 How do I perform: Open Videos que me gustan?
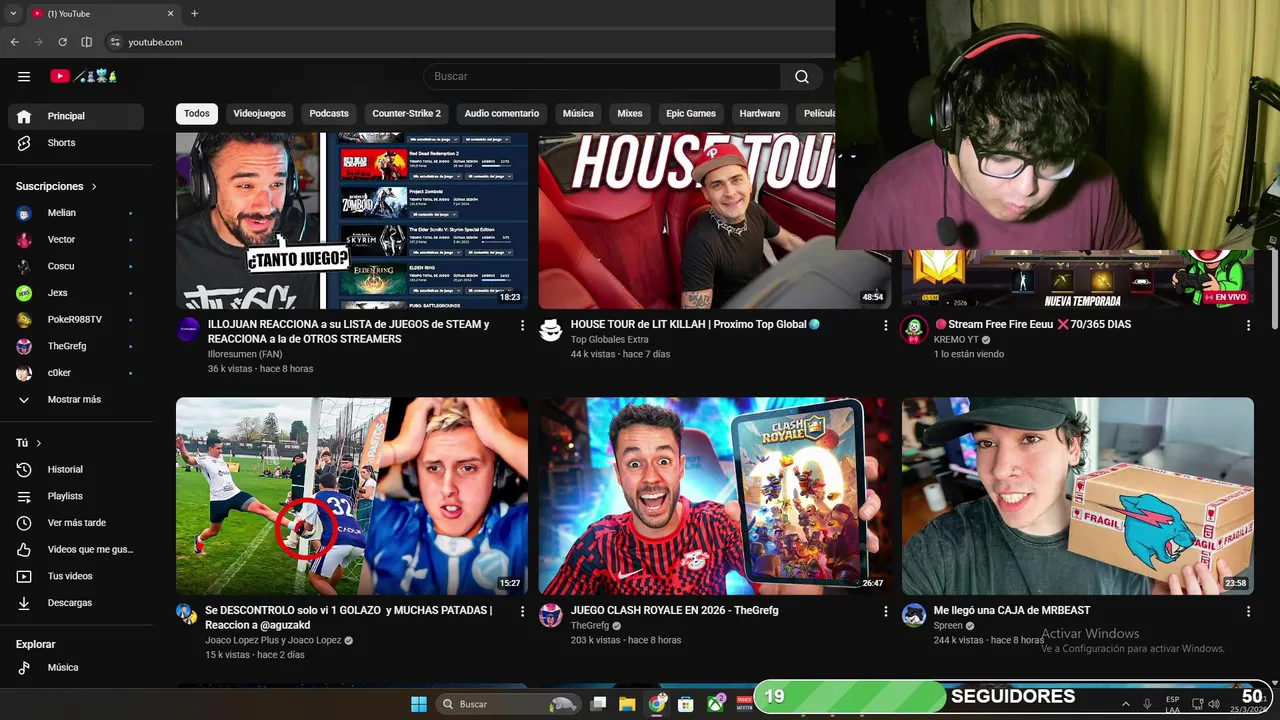point(76,549)
